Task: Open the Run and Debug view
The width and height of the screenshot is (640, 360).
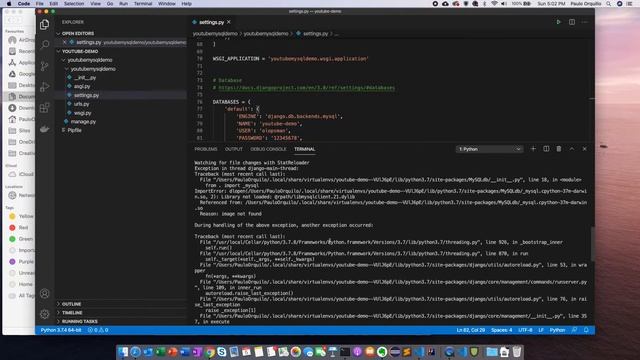Action: coord(44,87)
